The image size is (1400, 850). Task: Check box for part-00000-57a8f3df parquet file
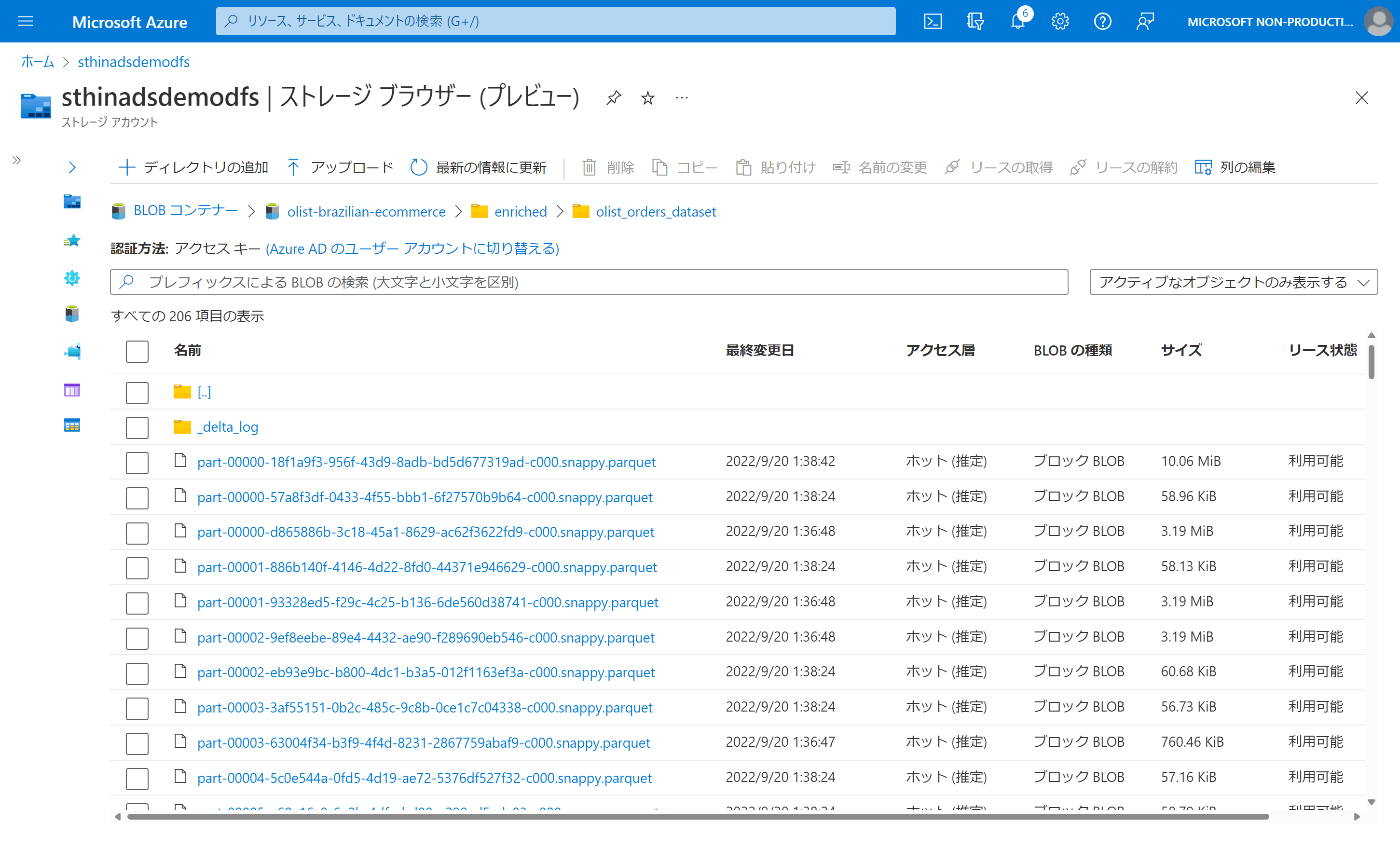(x=137, y=498)
